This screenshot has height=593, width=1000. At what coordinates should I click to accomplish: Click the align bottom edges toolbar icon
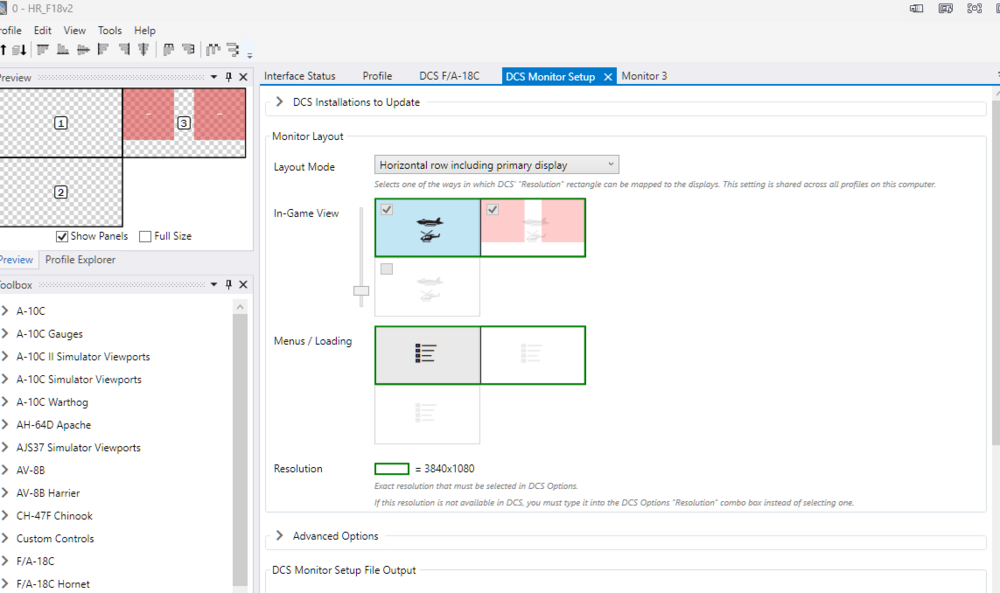point(62,50)
